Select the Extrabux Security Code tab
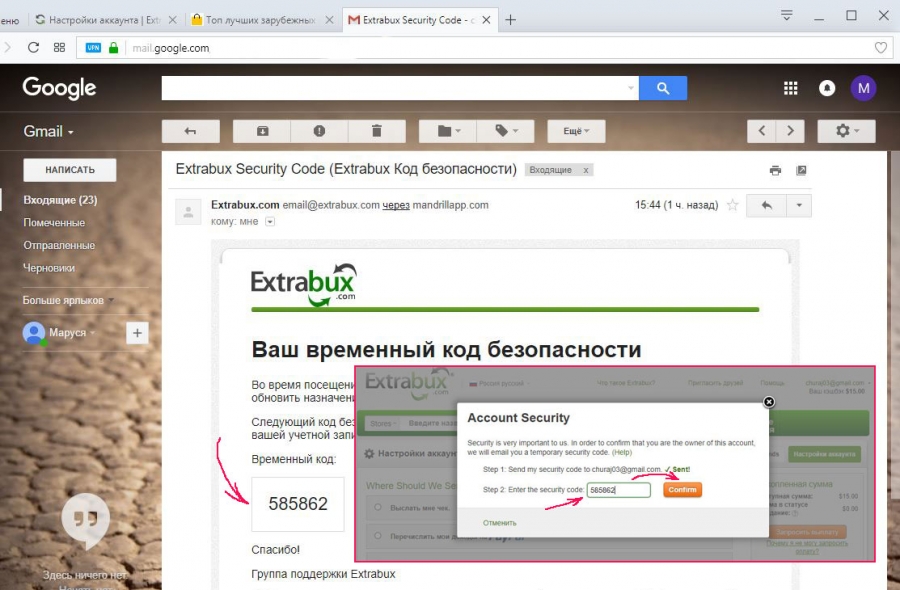This screenshot has width=900, height=590. coord(413,20)
